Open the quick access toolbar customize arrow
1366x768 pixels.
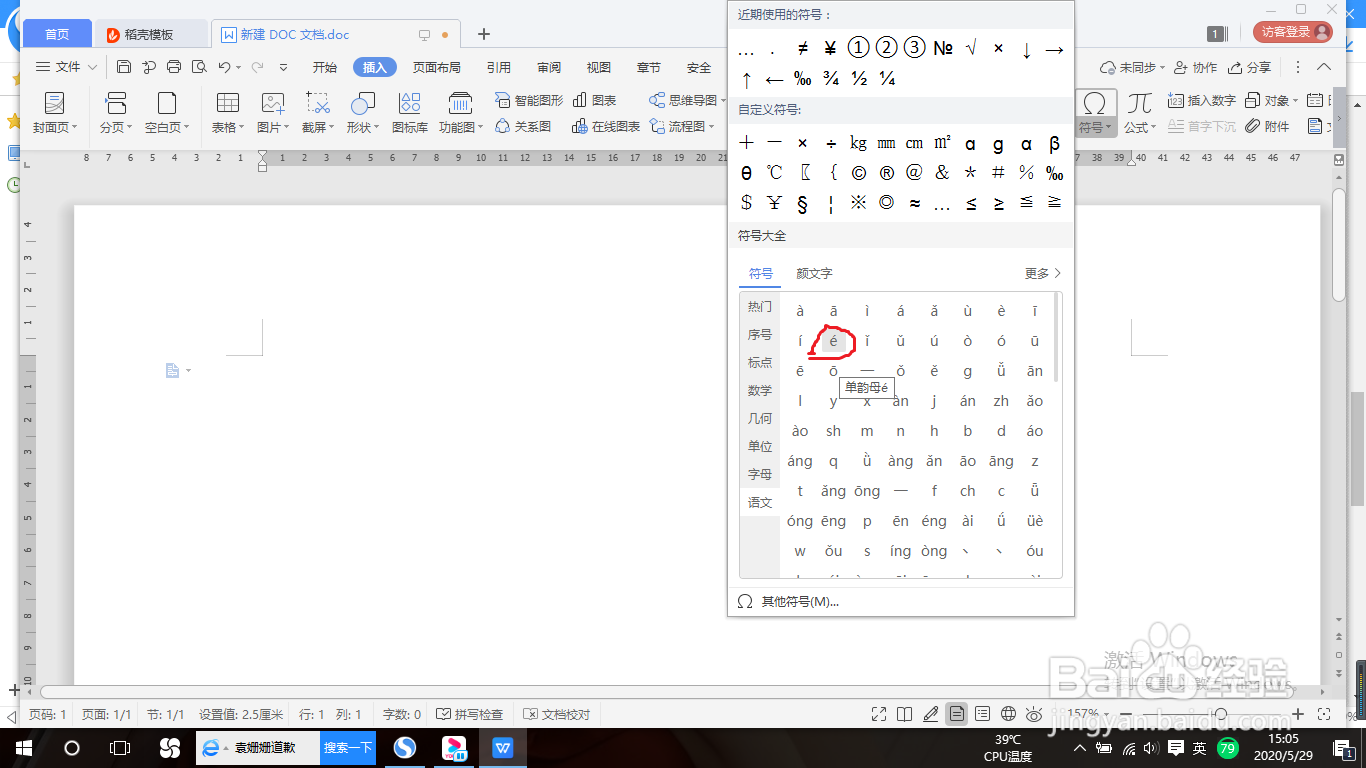284,67
